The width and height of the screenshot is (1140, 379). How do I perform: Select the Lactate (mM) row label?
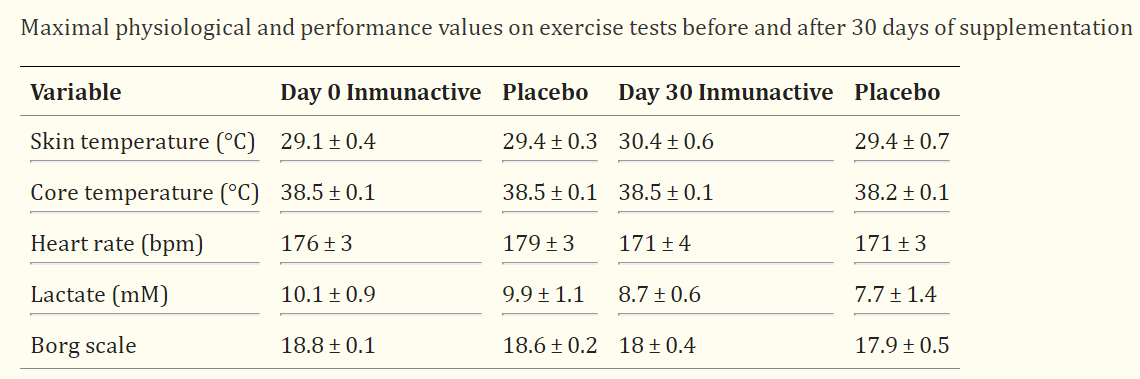click(x=99, y=295)
